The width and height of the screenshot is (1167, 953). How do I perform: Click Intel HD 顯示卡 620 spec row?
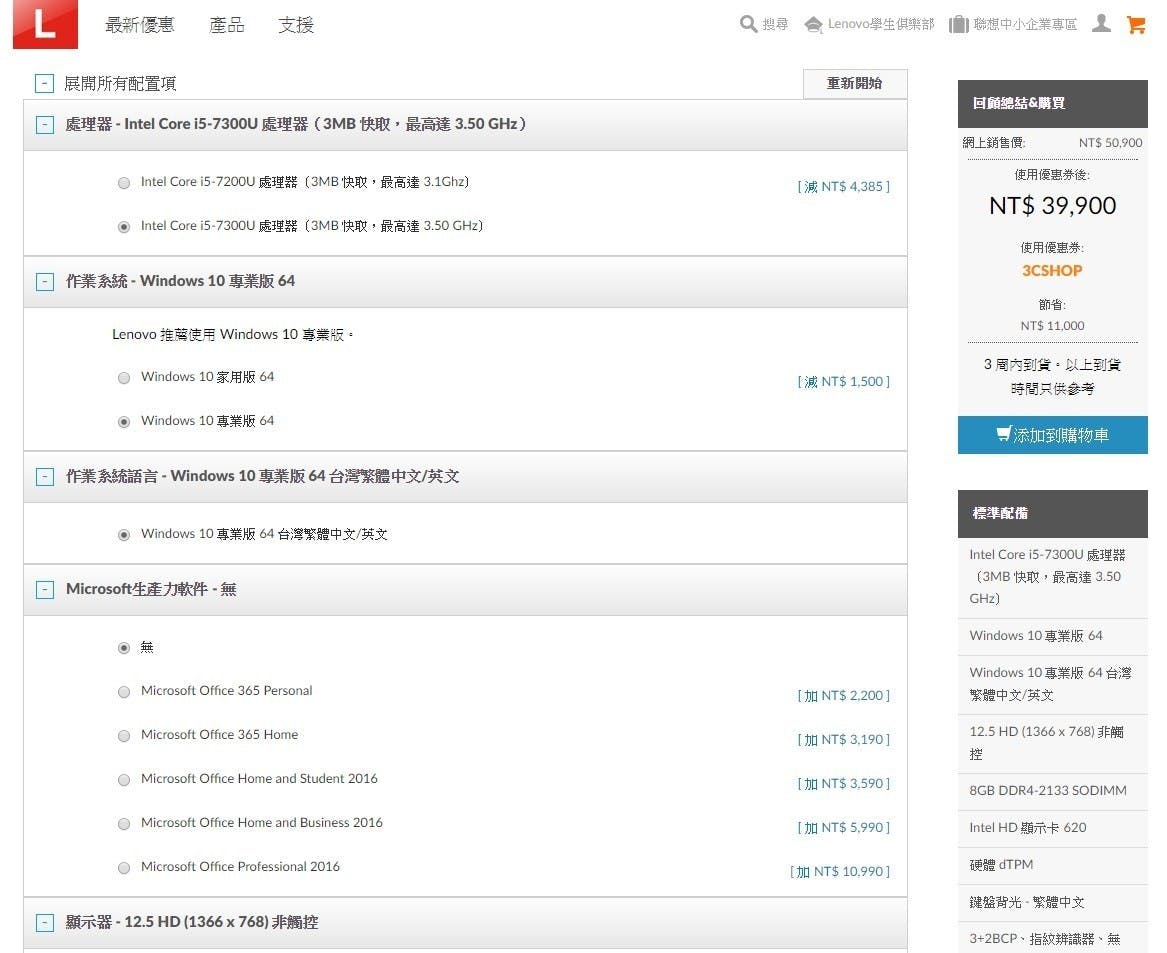1052,829
